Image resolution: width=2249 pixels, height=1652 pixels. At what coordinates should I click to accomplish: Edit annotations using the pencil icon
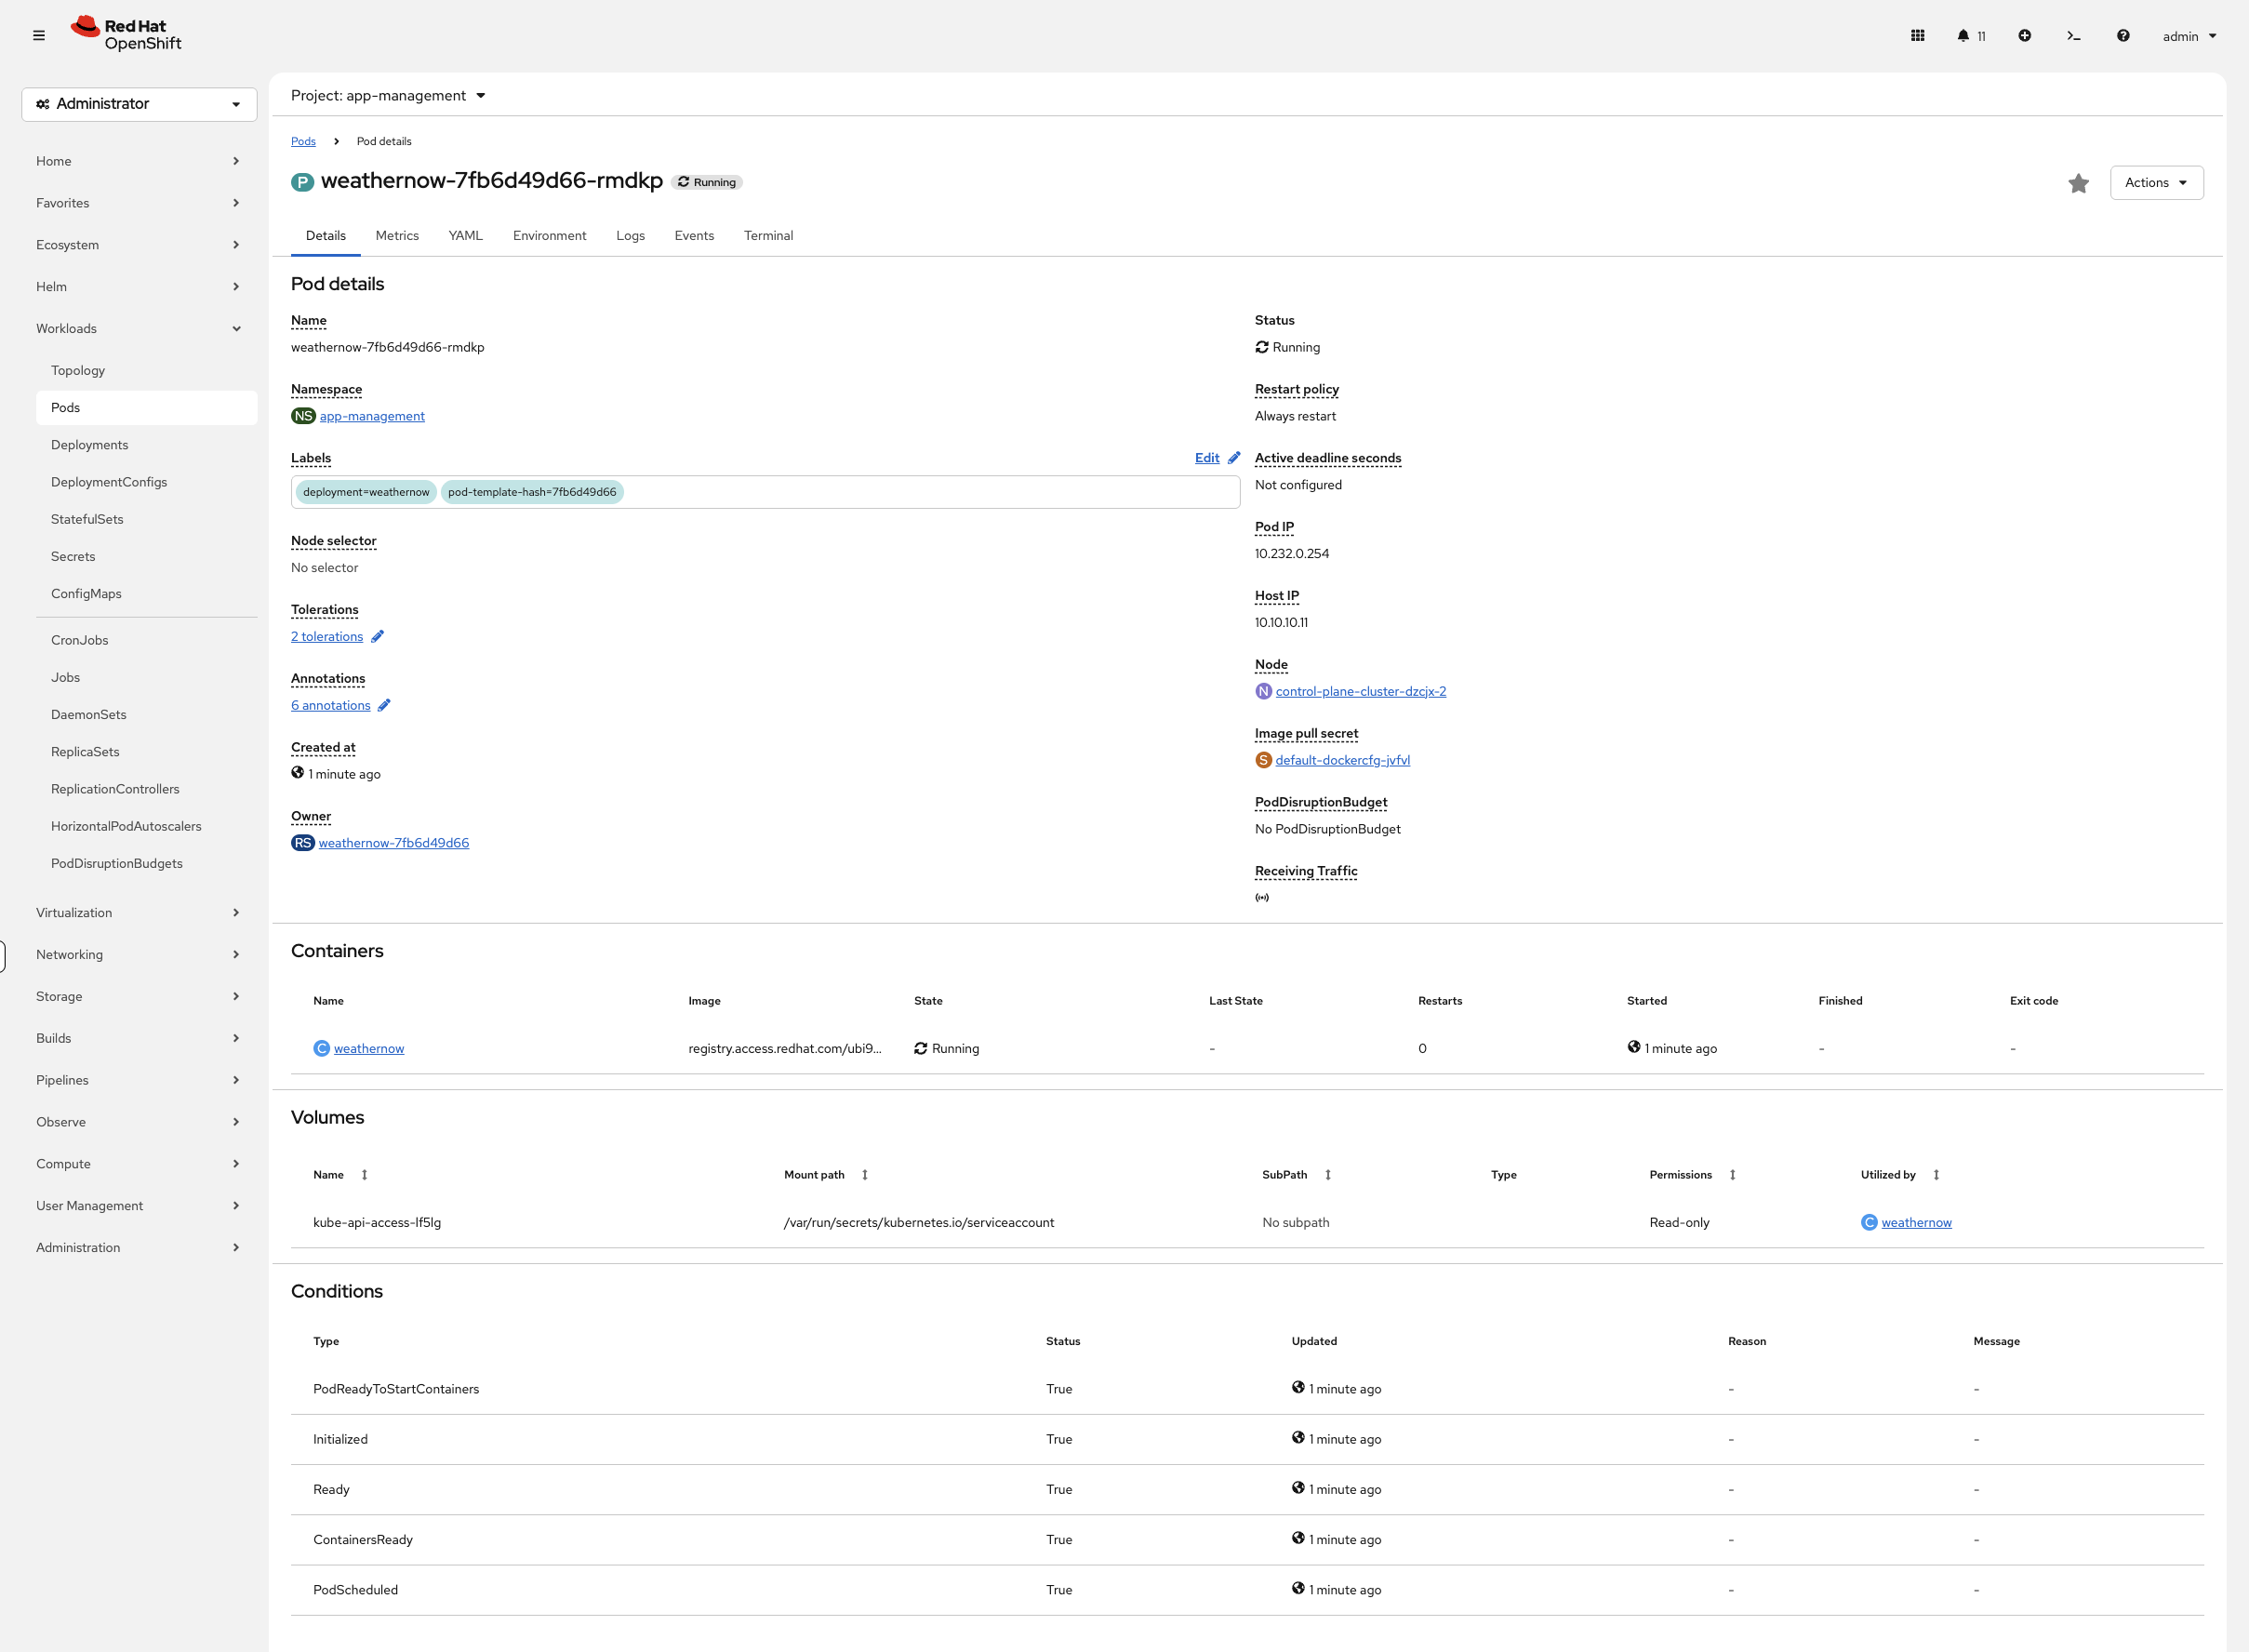pyautogui.click(x=385, y=705)
